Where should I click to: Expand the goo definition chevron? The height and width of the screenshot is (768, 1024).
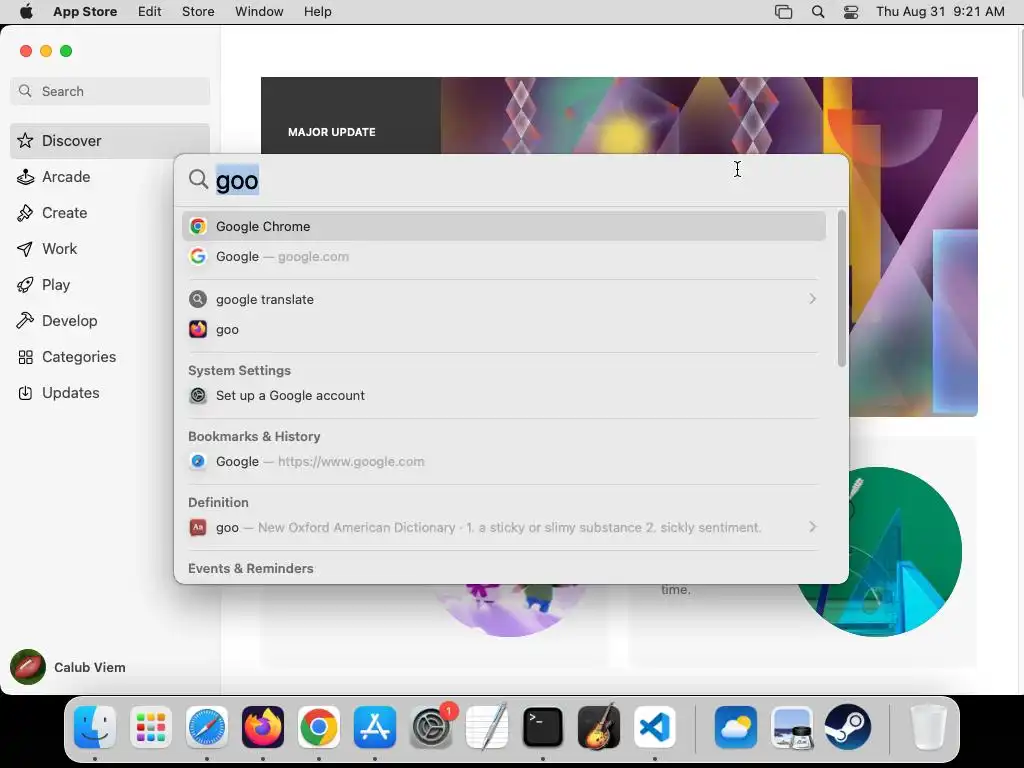[812, 526]
